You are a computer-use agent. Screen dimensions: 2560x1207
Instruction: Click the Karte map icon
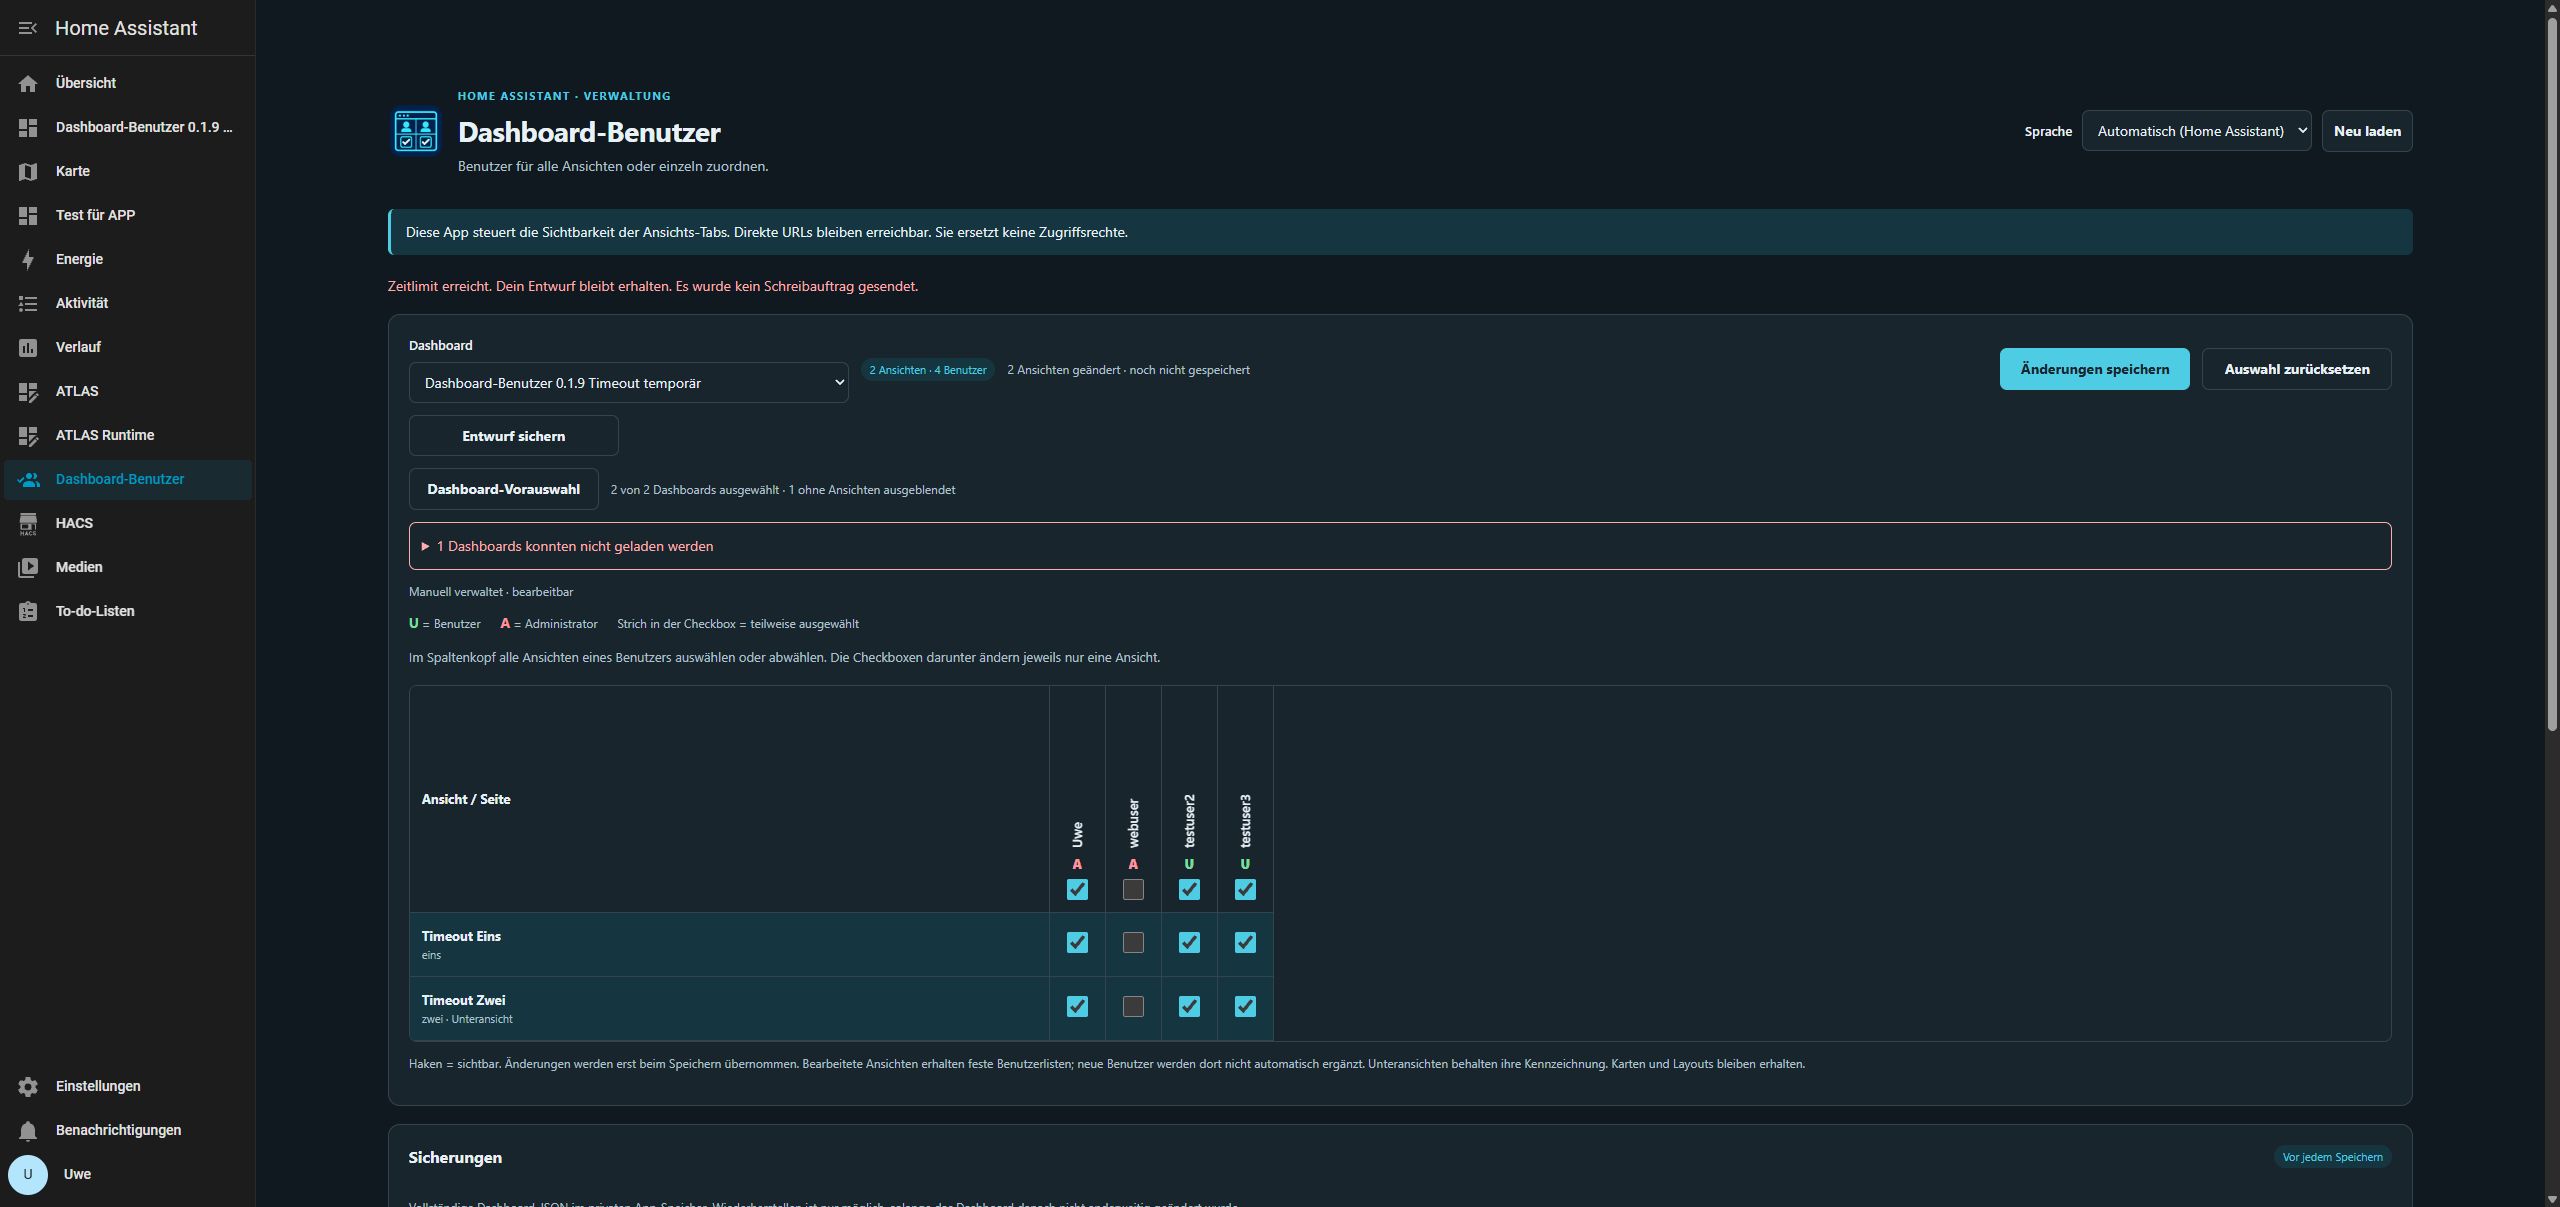coord(28,171)
